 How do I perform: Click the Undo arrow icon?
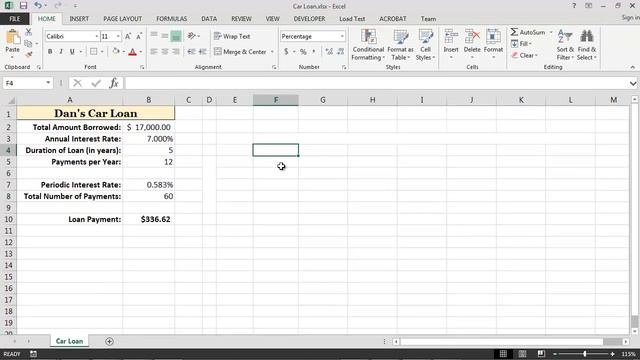pos(38,6)
